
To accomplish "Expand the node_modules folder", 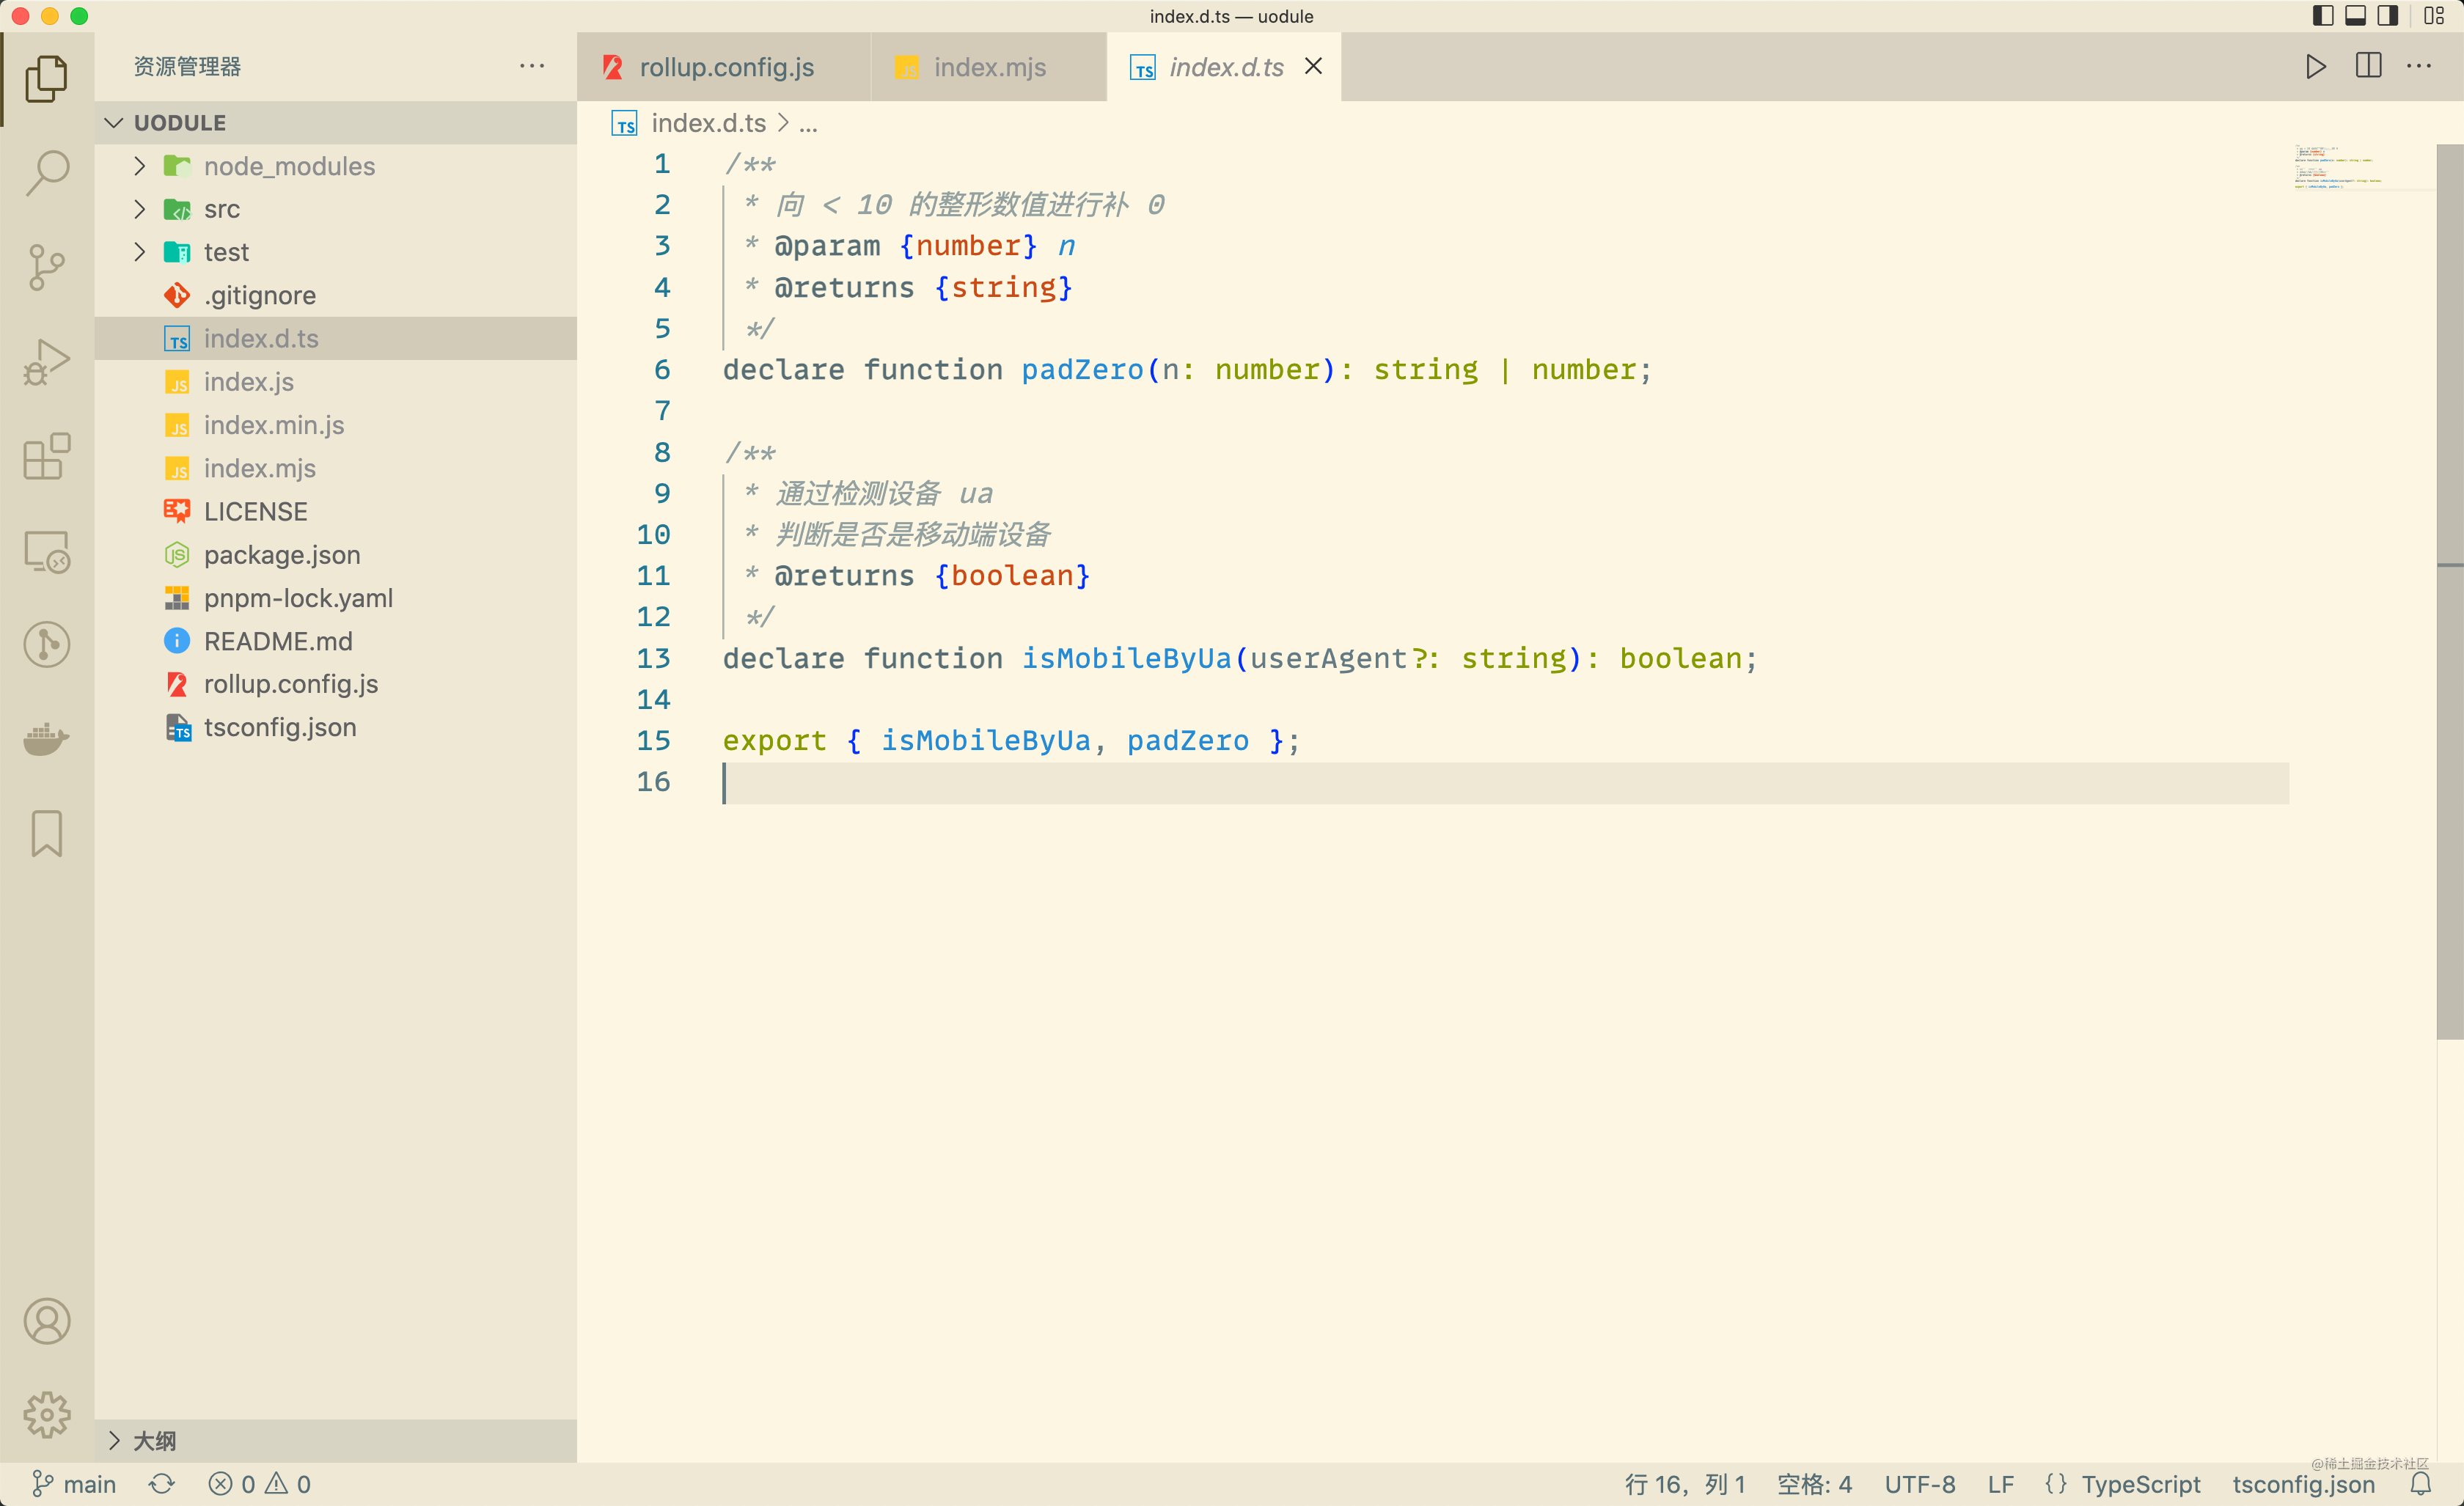I will [x=140, y=166].
